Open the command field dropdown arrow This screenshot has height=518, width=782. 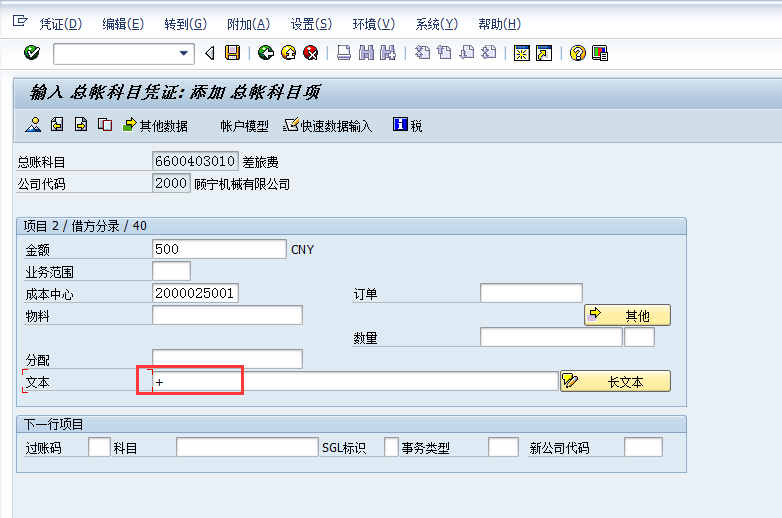click(184, 53)
